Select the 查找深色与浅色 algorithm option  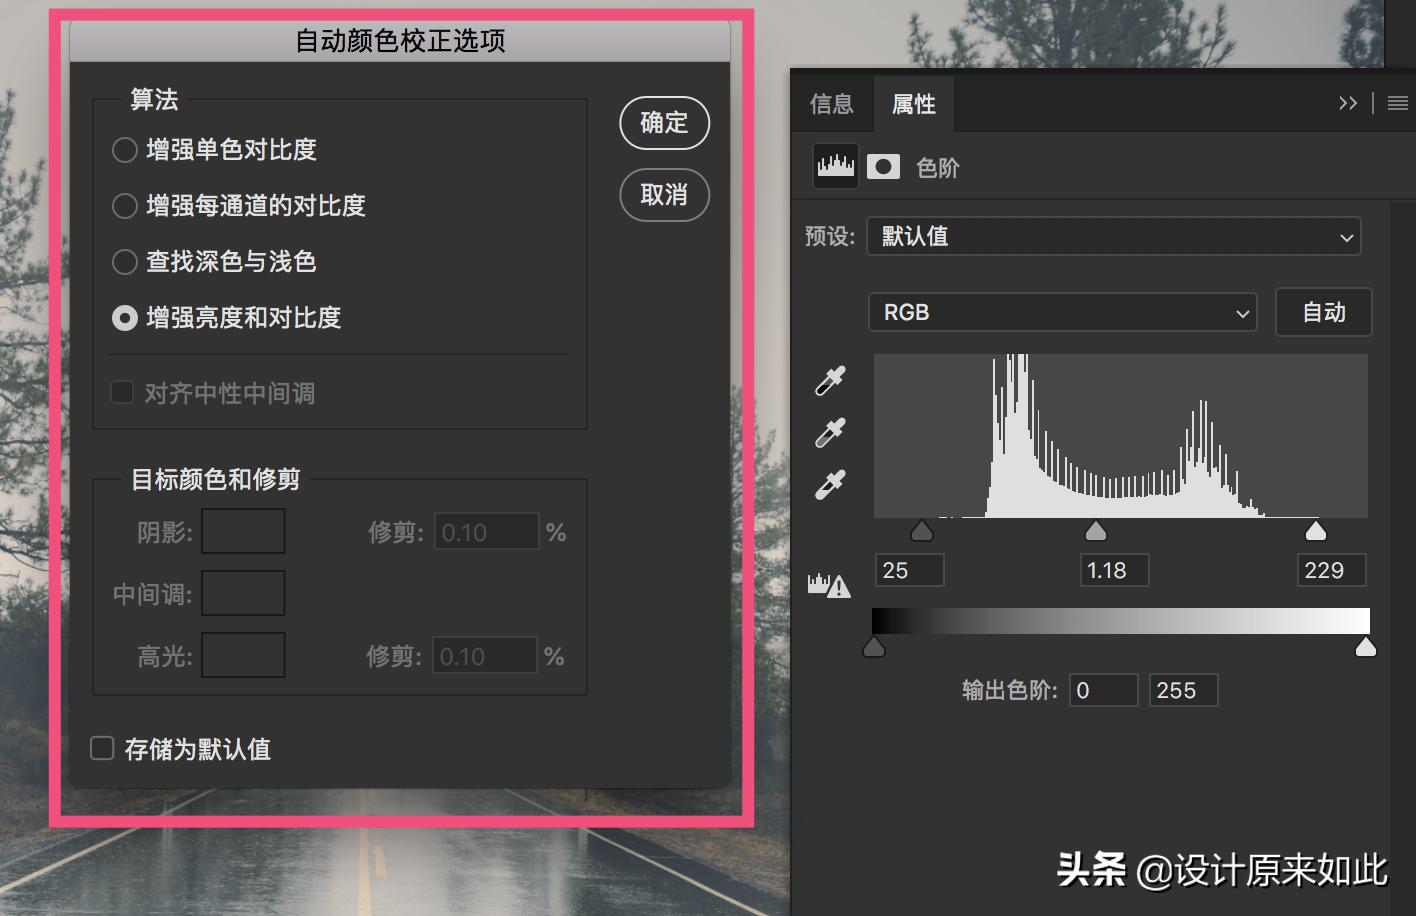pyautogui.click(x=125, y=262)
